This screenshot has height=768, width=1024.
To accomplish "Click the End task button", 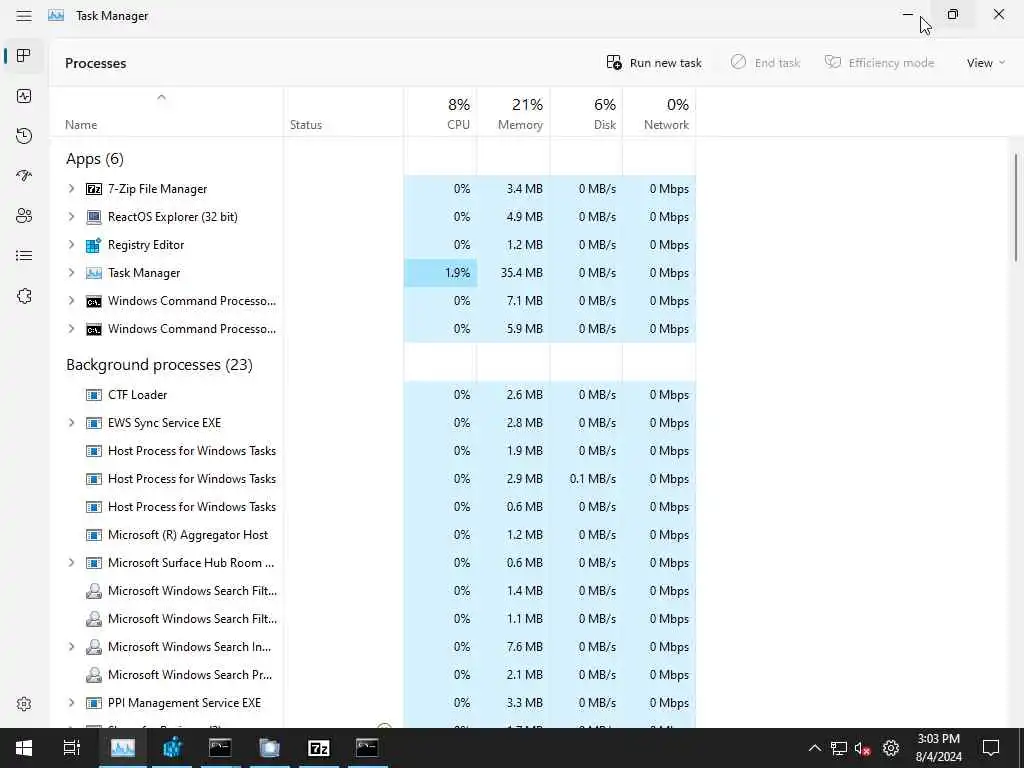I will click(765, 63).
